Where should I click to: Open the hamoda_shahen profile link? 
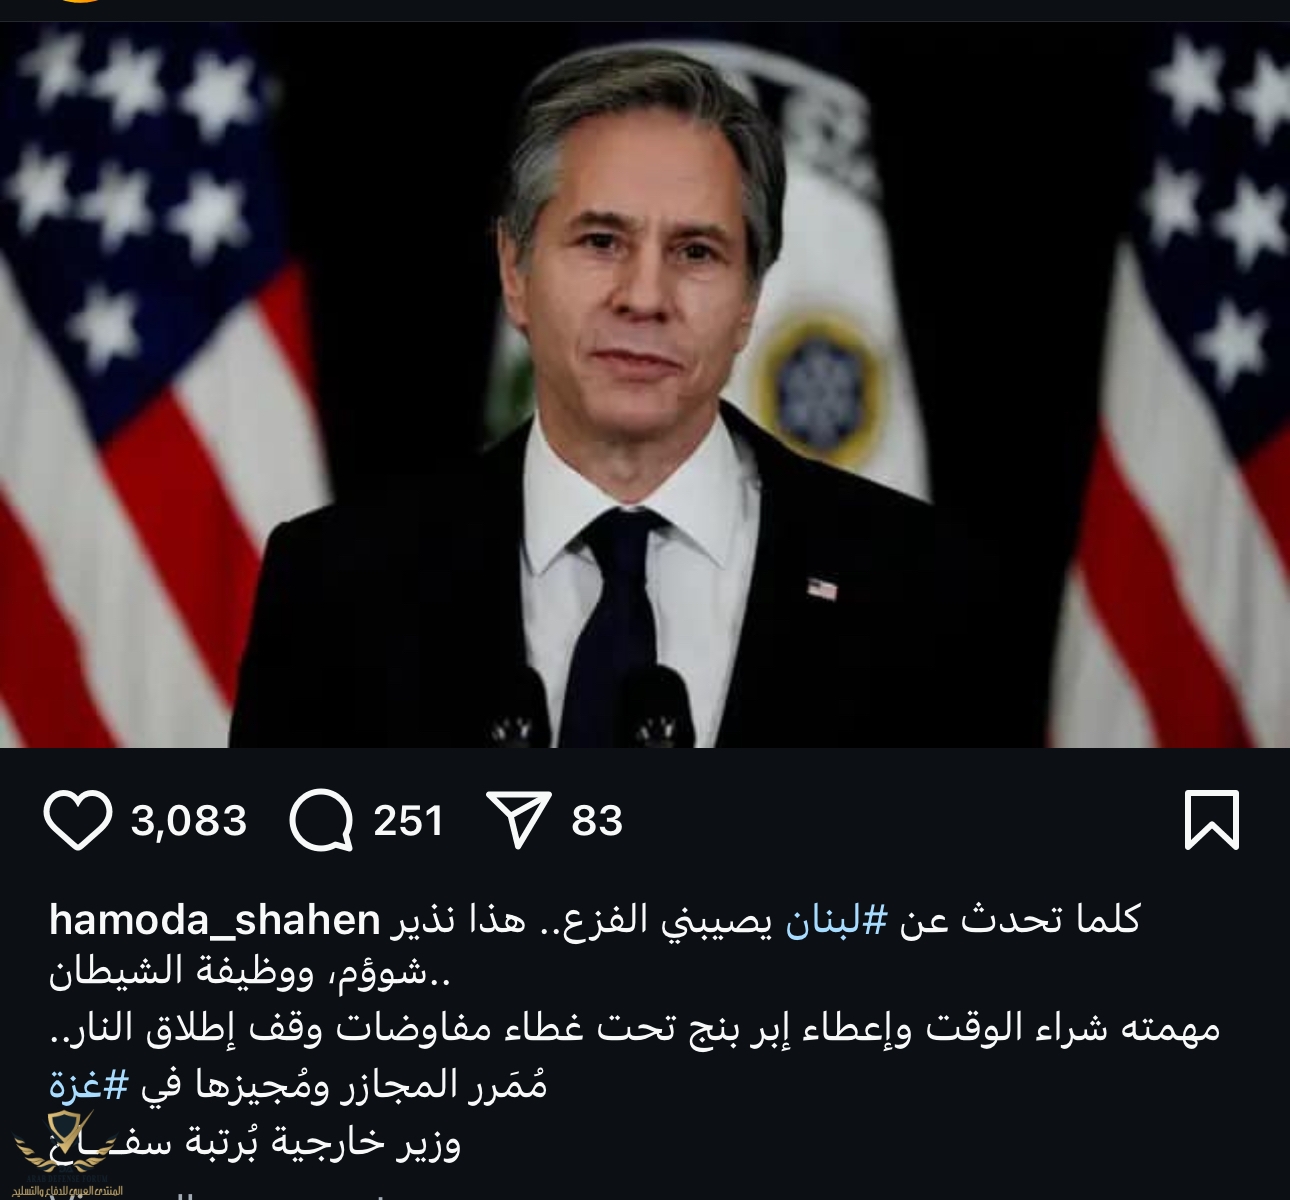215,920
